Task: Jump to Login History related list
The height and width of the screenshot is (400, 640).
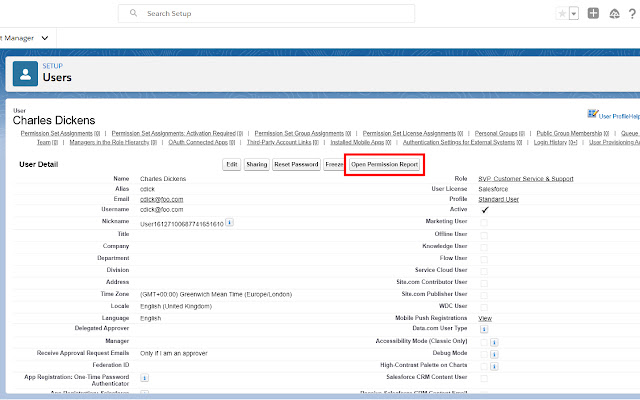Action: [x=548, y=143]
